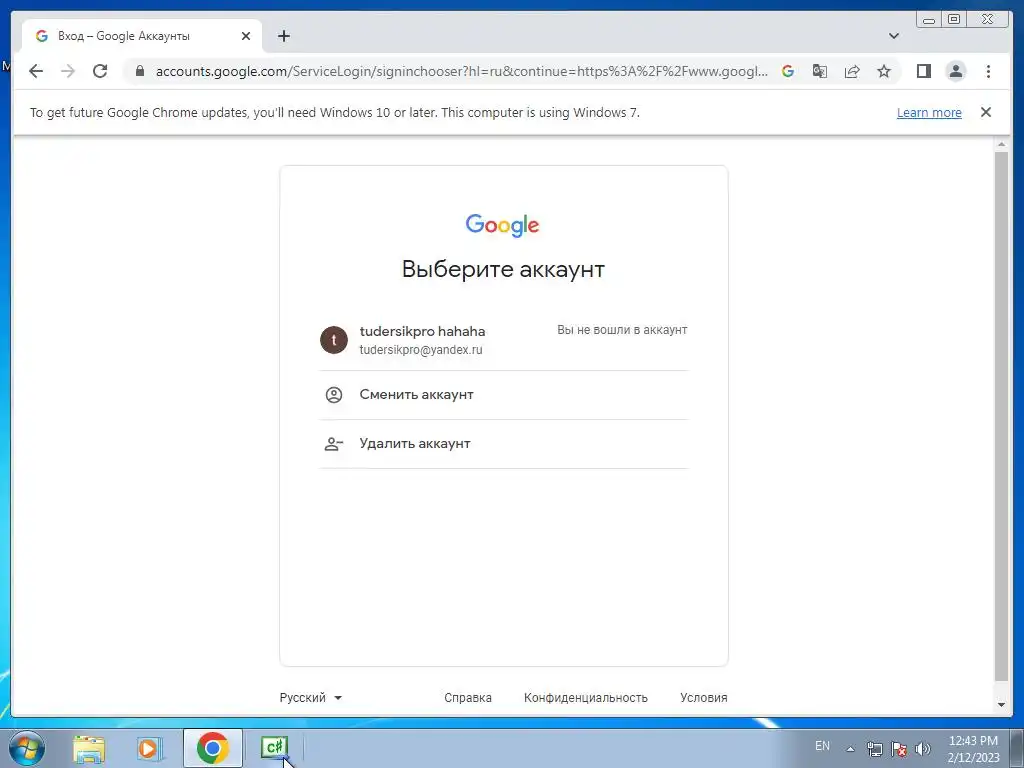Go back to the previous page
Image resolution: width=1024 pixels, height=768 pixels.
point(36,71)
